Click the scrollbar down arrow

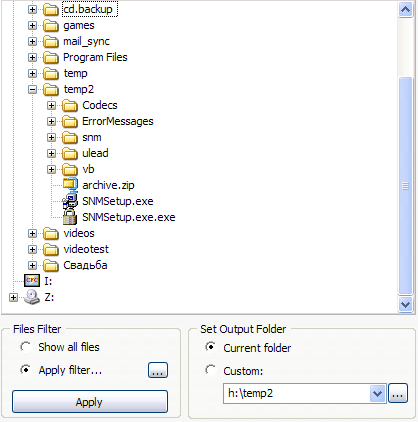[406, 305]
